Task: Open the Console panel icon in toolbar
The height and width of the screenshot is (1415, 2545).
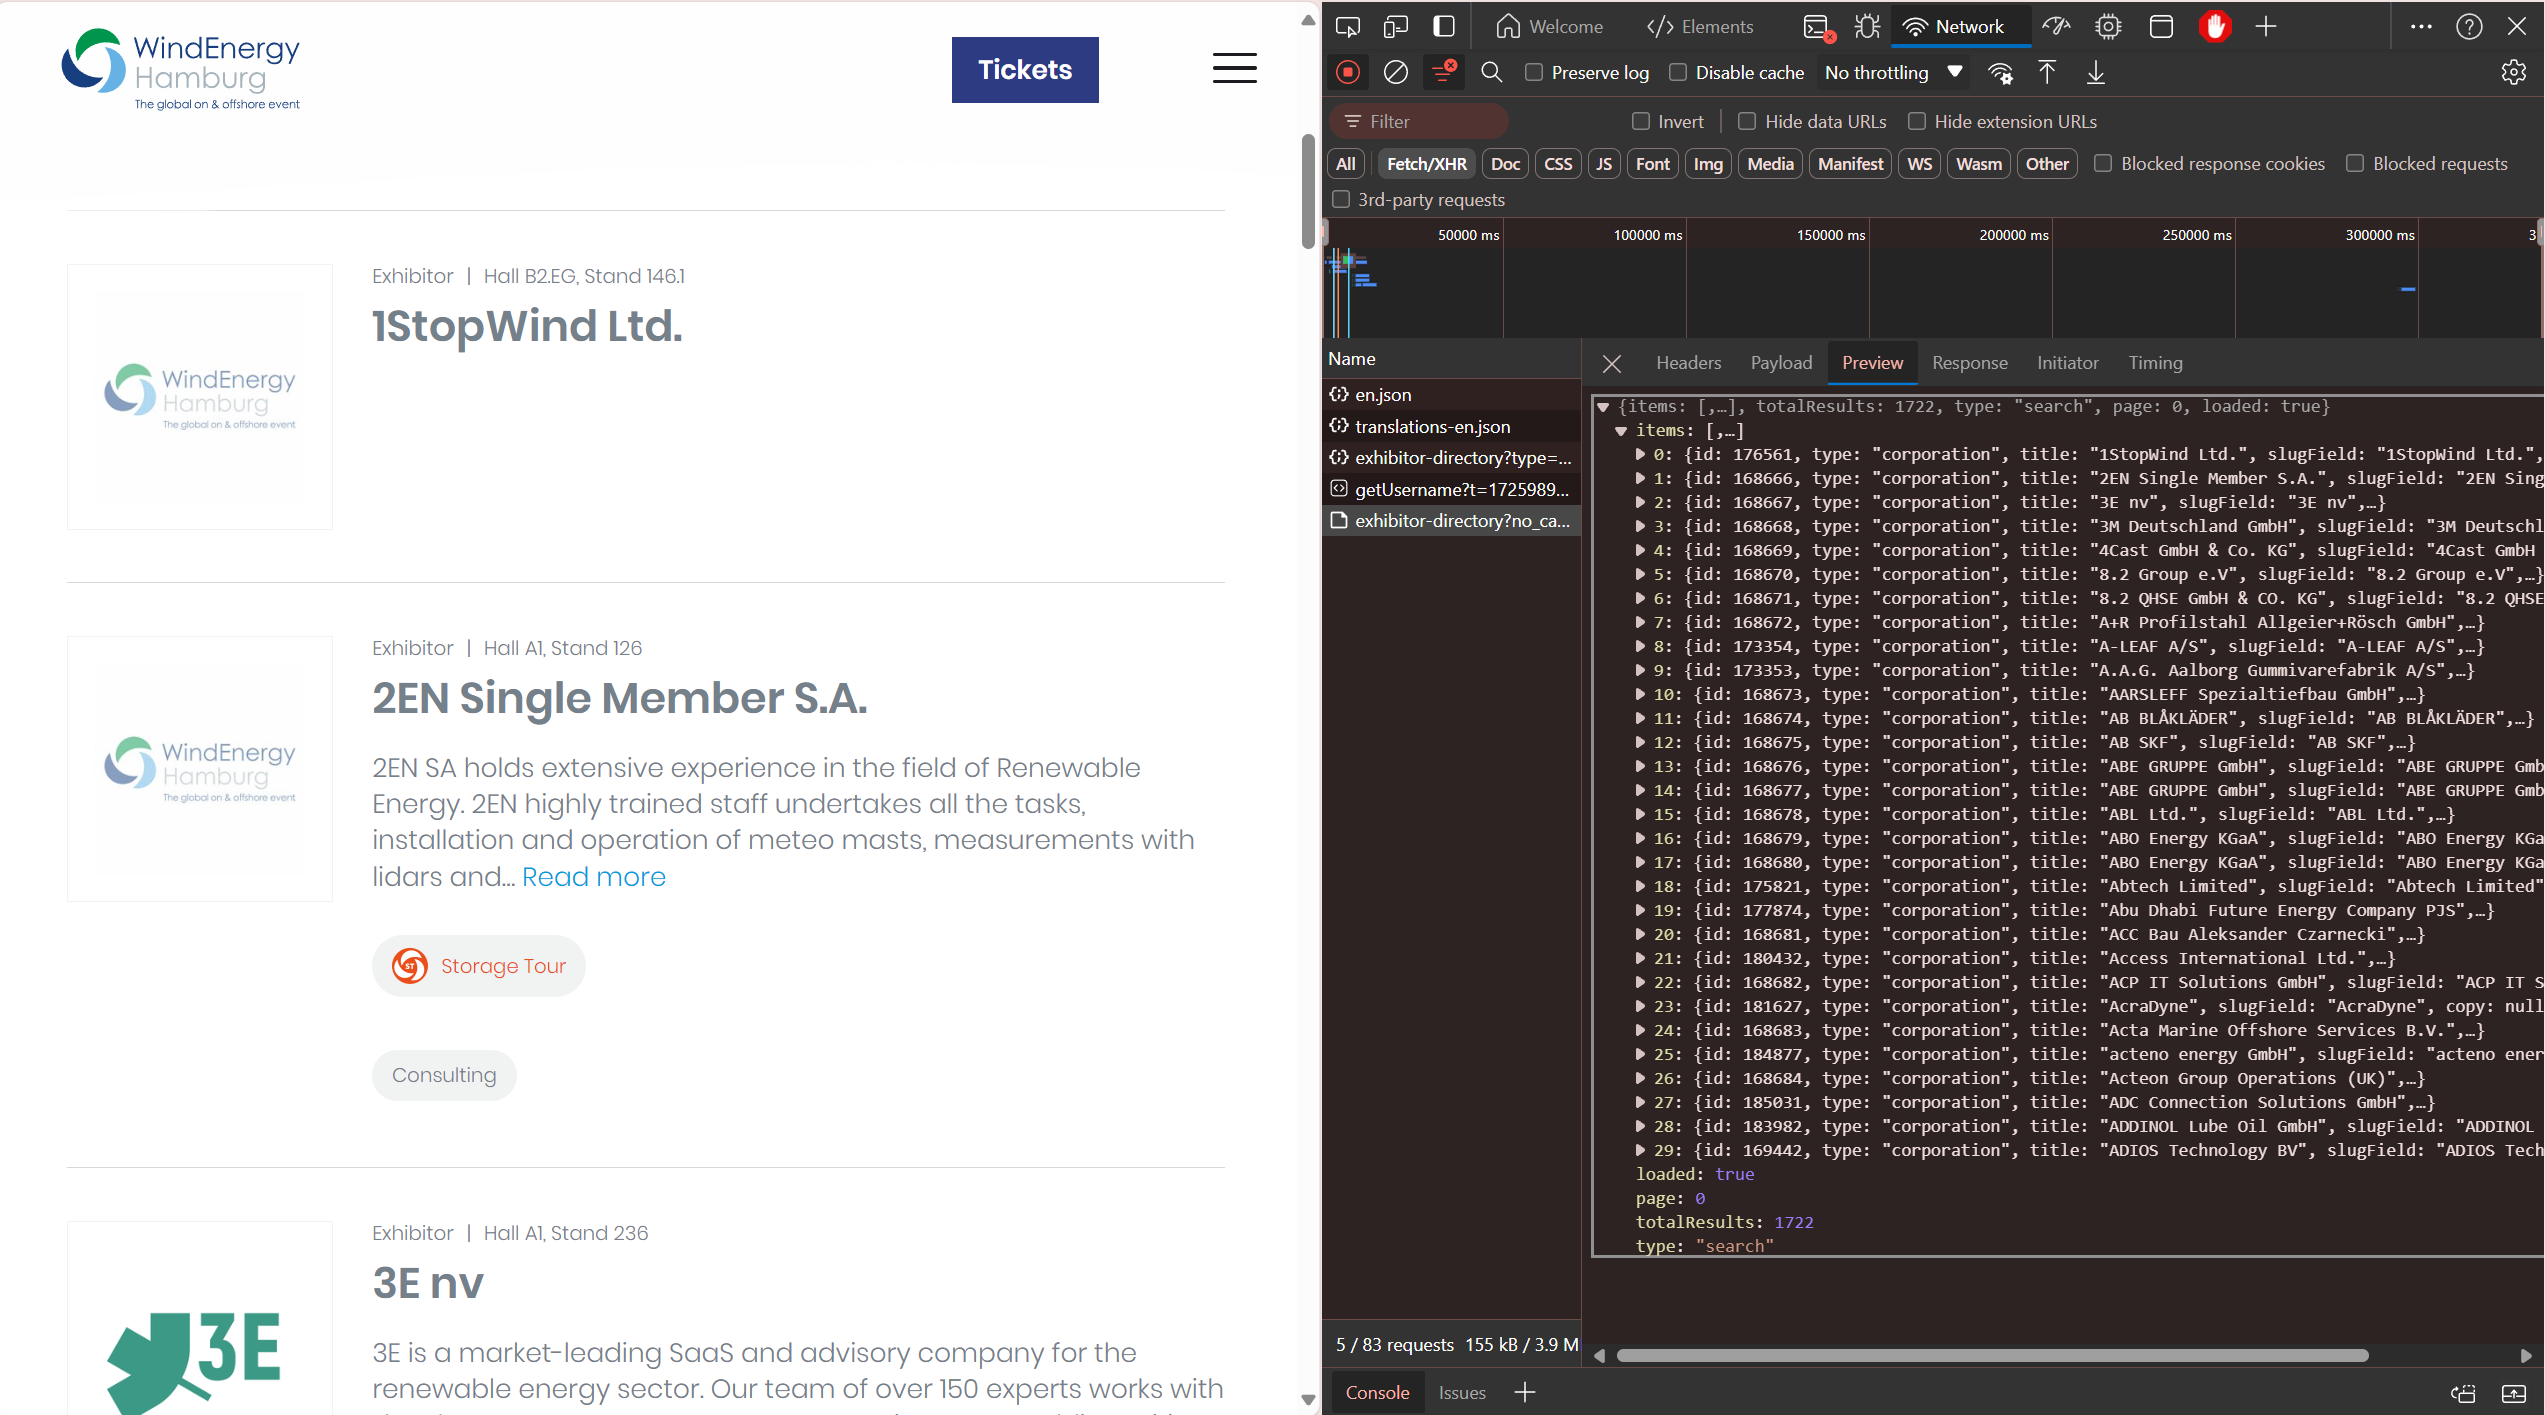Action: point(1818,27)
